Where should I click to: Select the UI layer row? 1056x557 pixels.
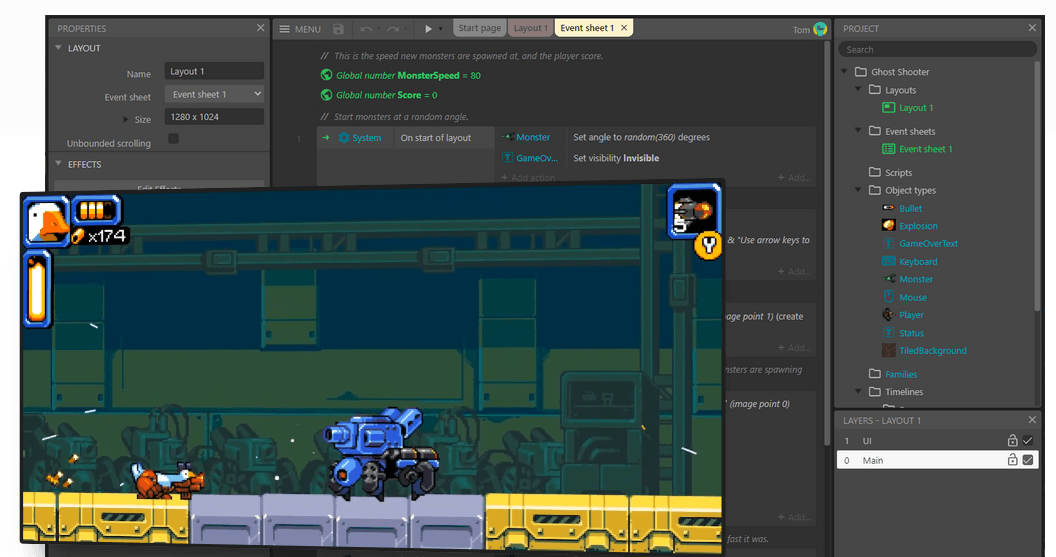pyautogui.click(x=937, y=440)
